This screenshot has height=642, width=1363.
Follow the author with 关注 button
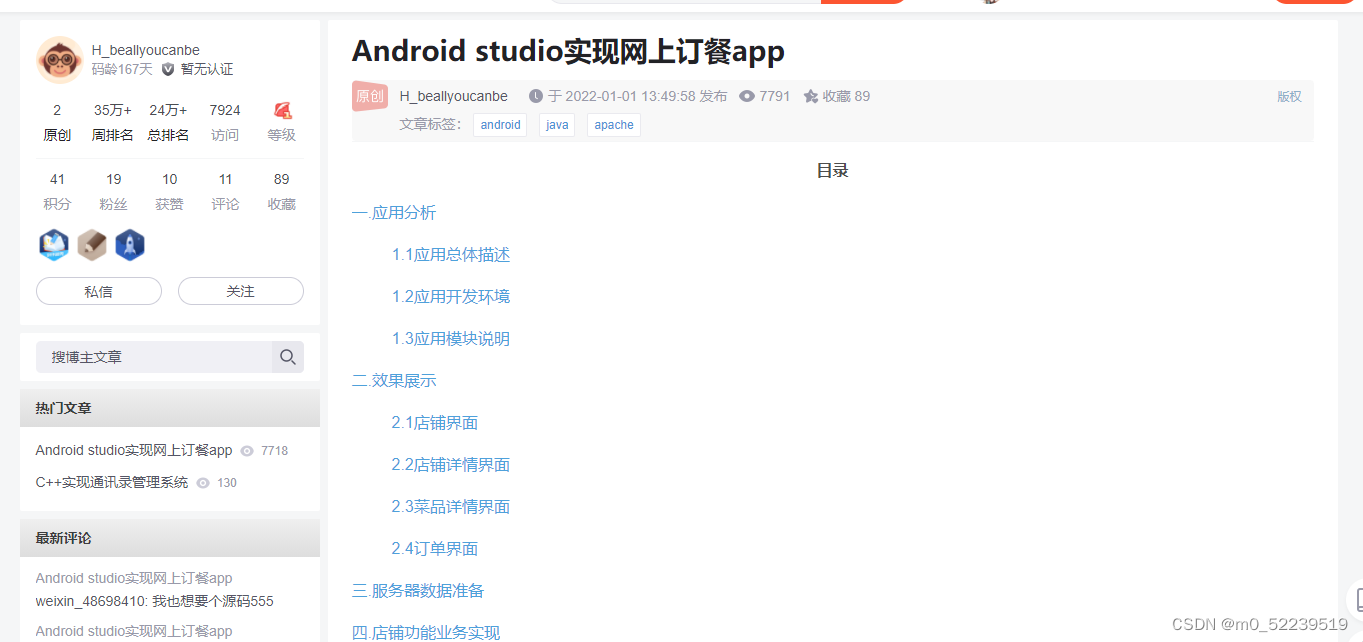[x=241, y=291]
